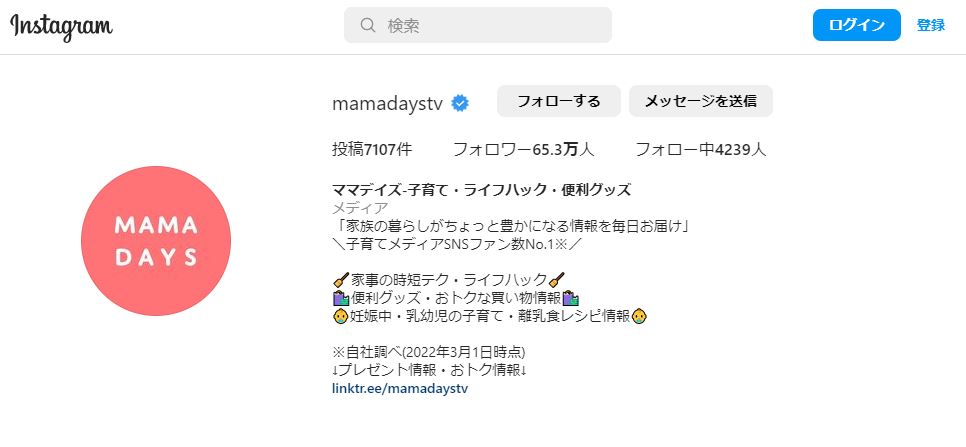Click the baby emoji after 離乳食レシピ情報
Image resolution: width=966 pixels, height=447 pixels.
639,316
